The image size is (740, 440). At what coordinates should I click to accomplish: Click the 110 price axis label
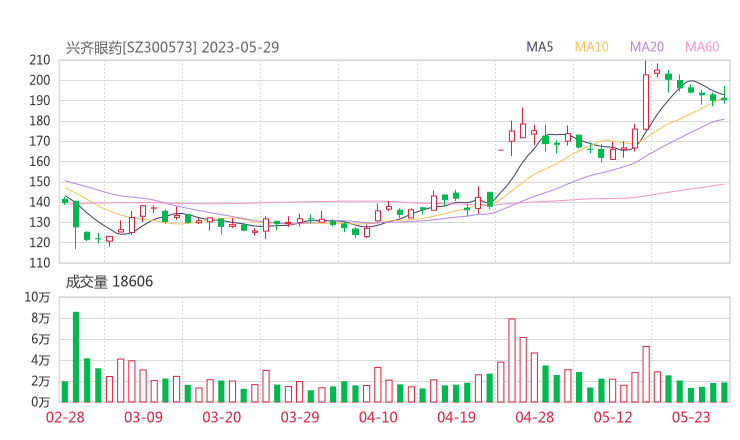(40, 263)
